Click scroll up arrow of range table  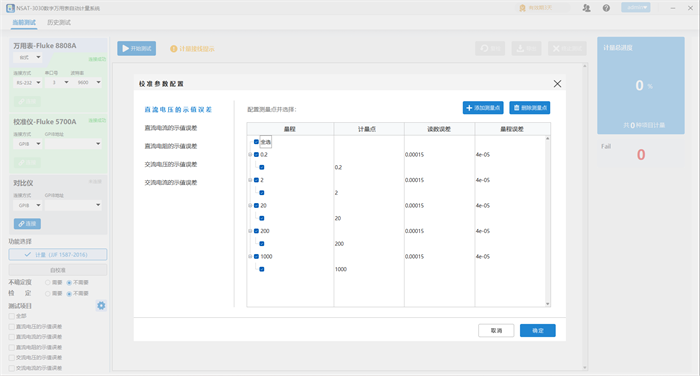547,139
